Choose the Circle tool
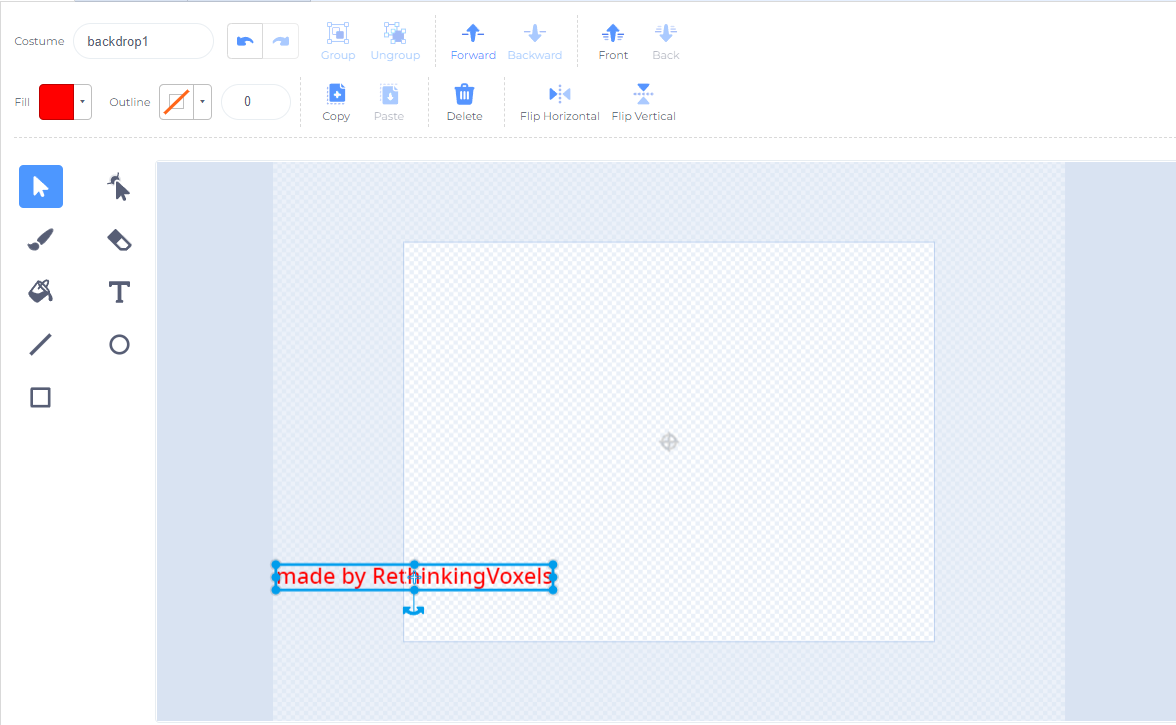 (x=118, y=344)
